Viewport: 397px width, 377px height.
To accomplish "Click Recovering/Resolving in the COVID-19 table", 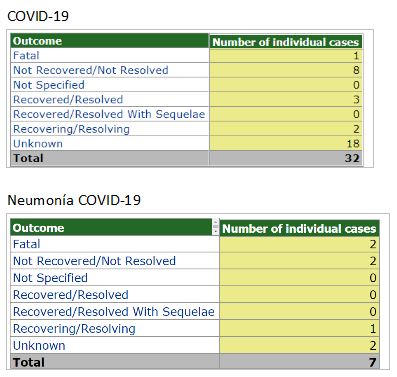I will (x=71, y=129).
